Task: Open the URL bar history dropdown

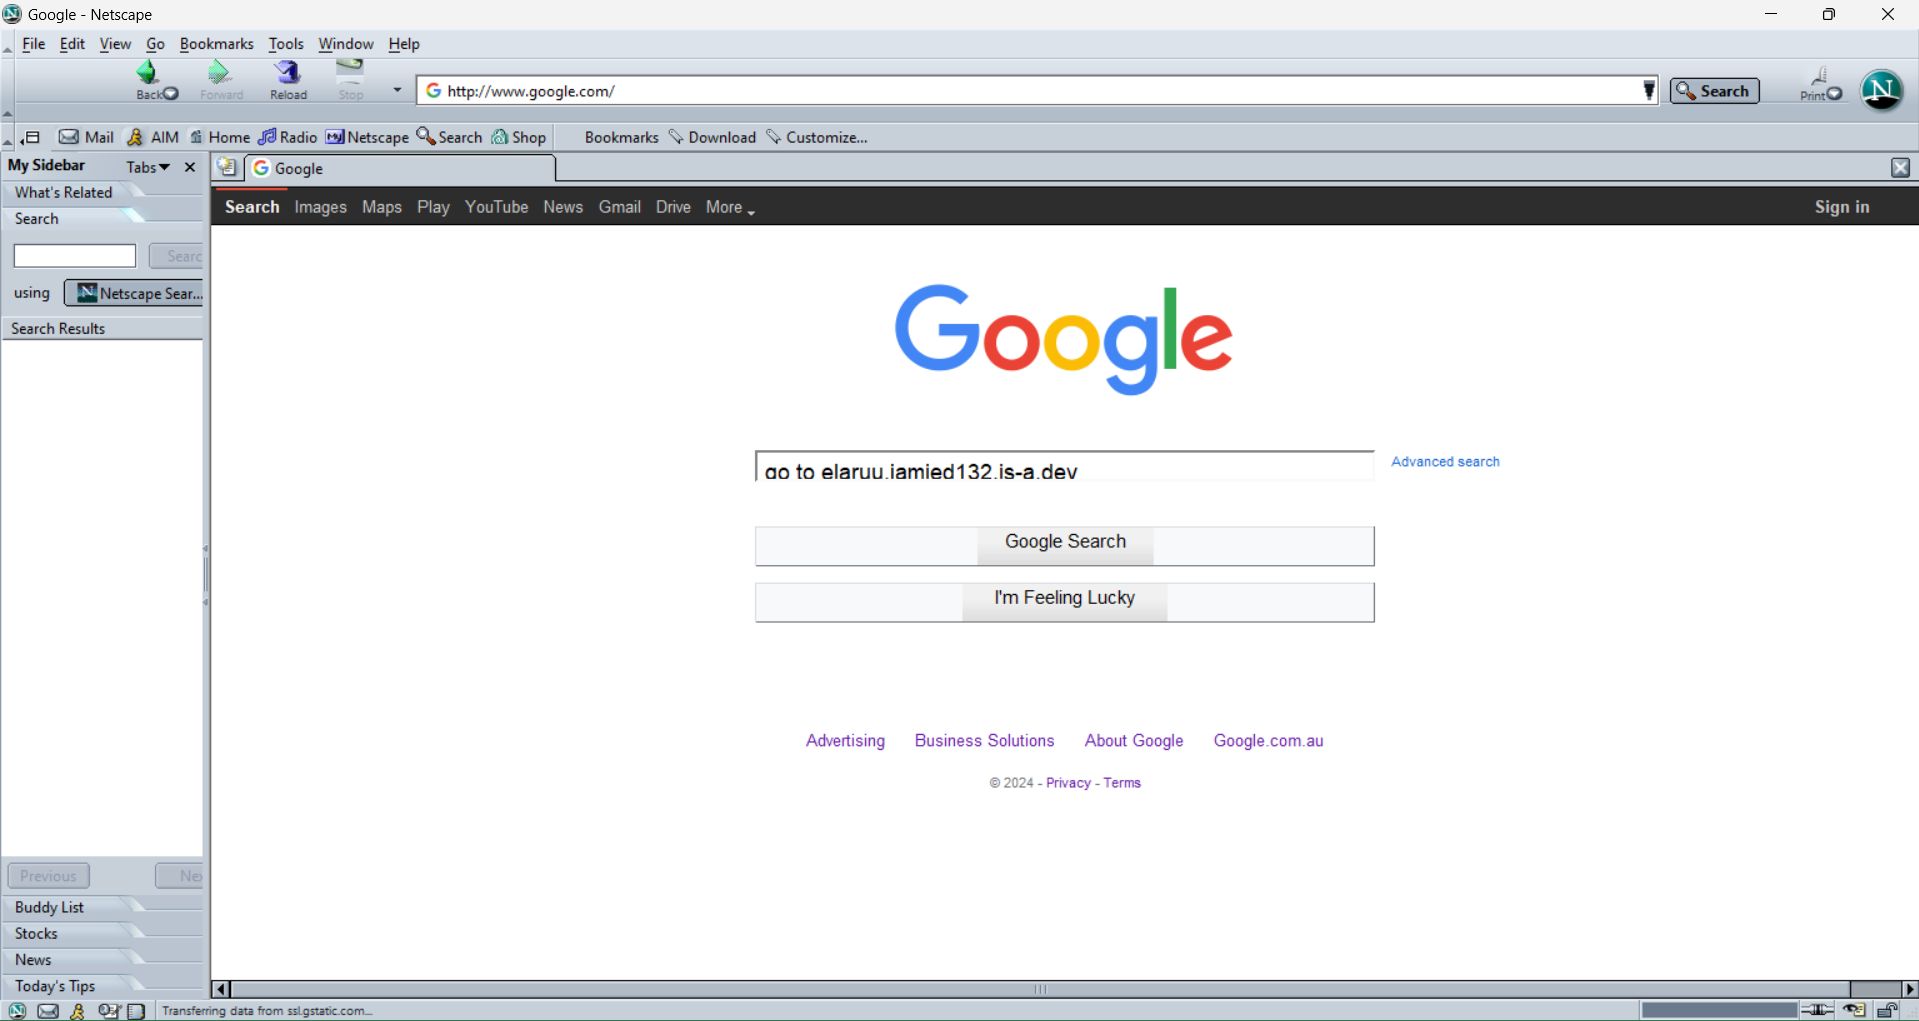Action: click(1649, 91)
